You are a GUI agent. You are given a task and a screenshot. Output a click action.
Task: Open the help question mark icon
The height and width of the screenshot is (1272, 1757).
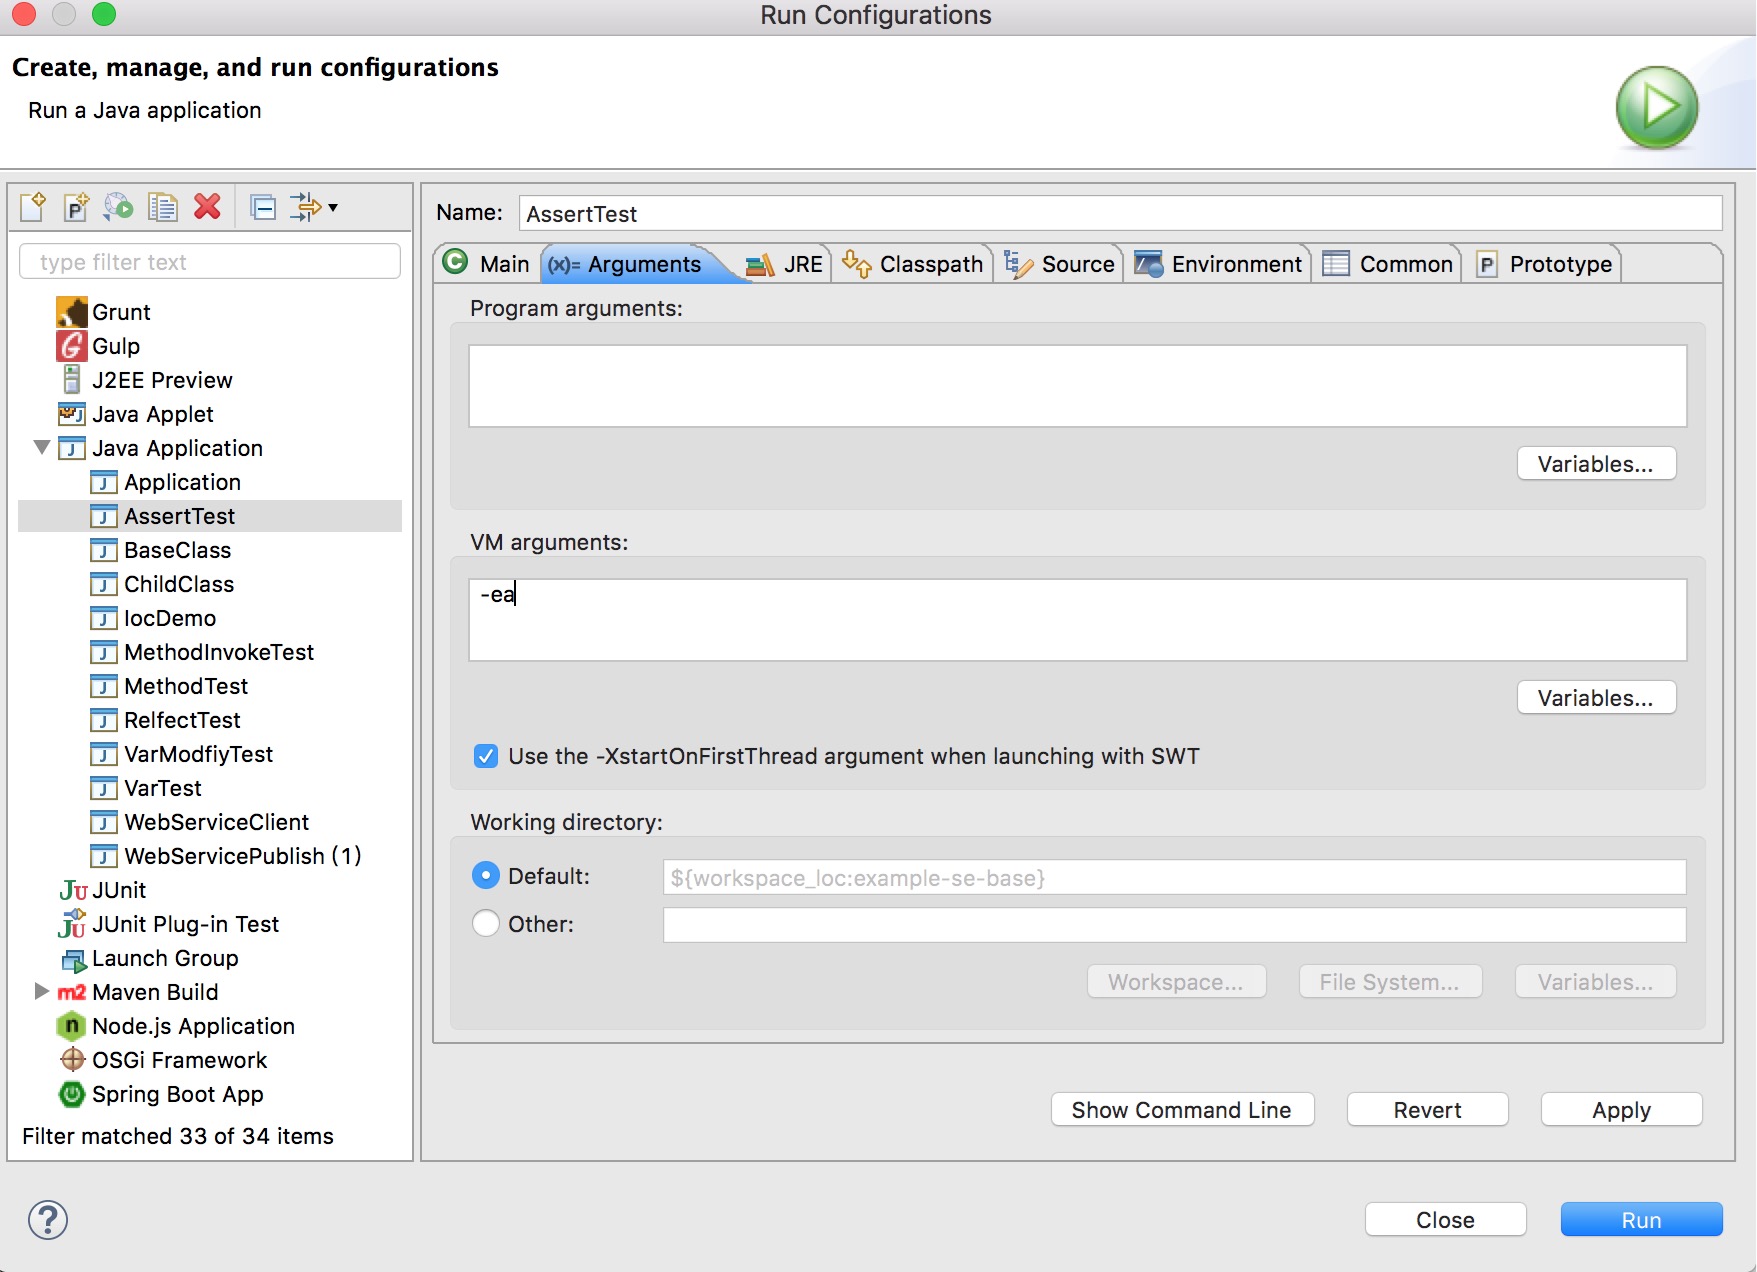[x=48, y=1220]
